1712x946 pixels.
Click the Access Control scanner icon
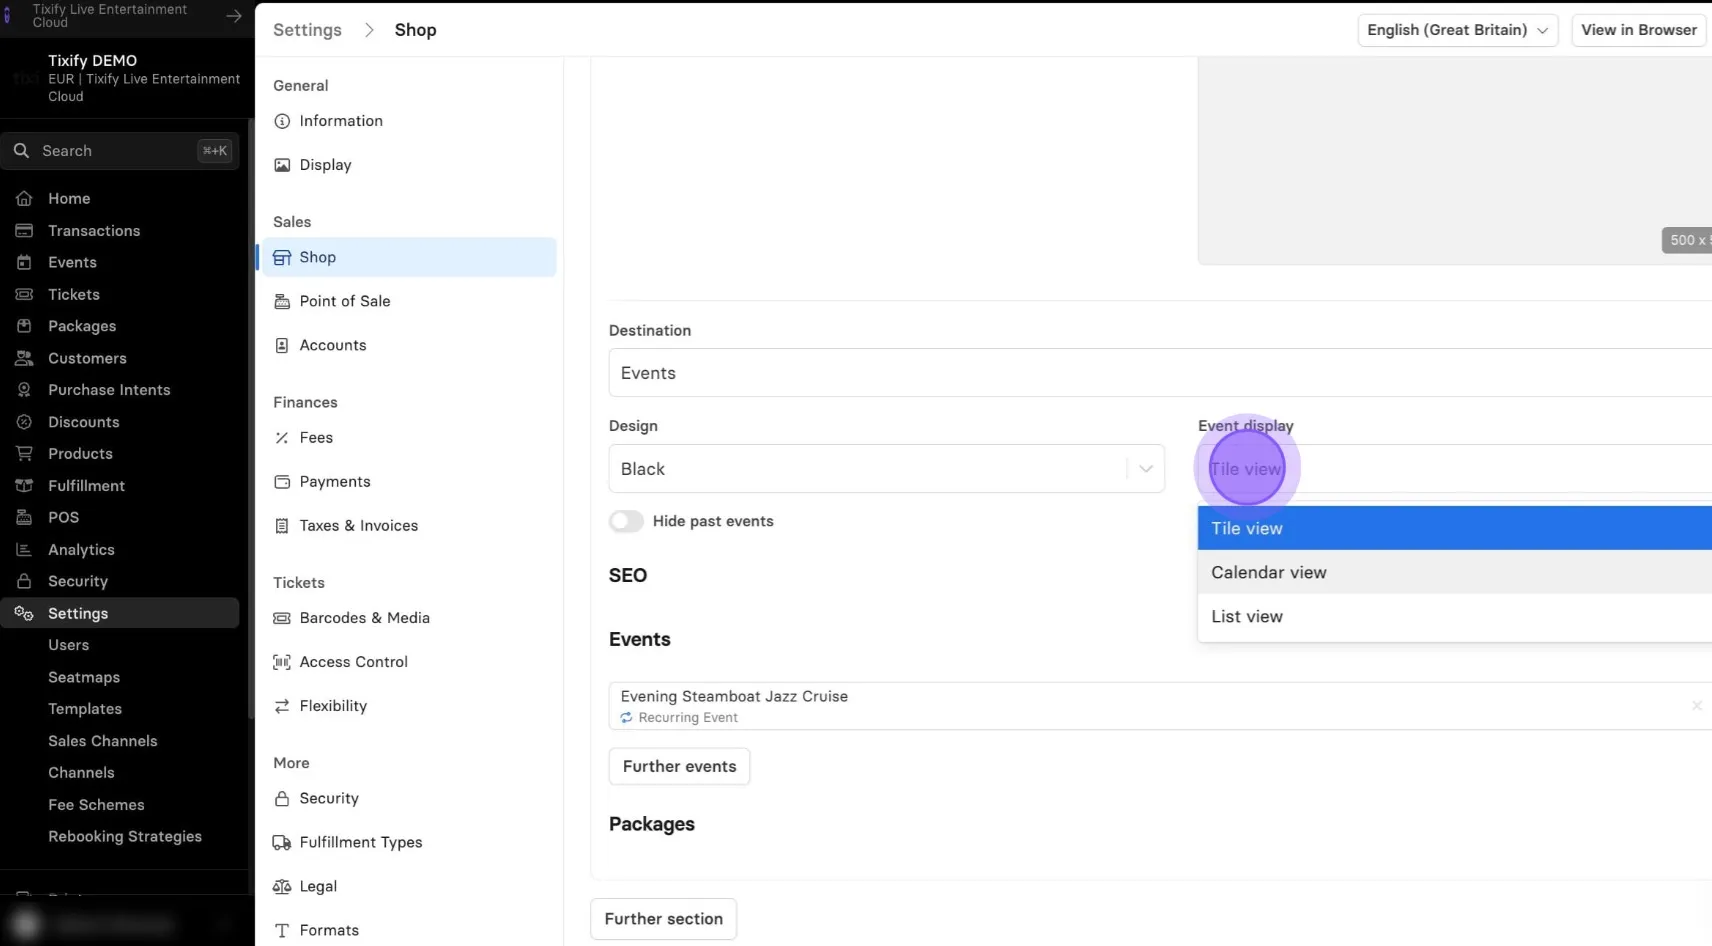(282, 662)
